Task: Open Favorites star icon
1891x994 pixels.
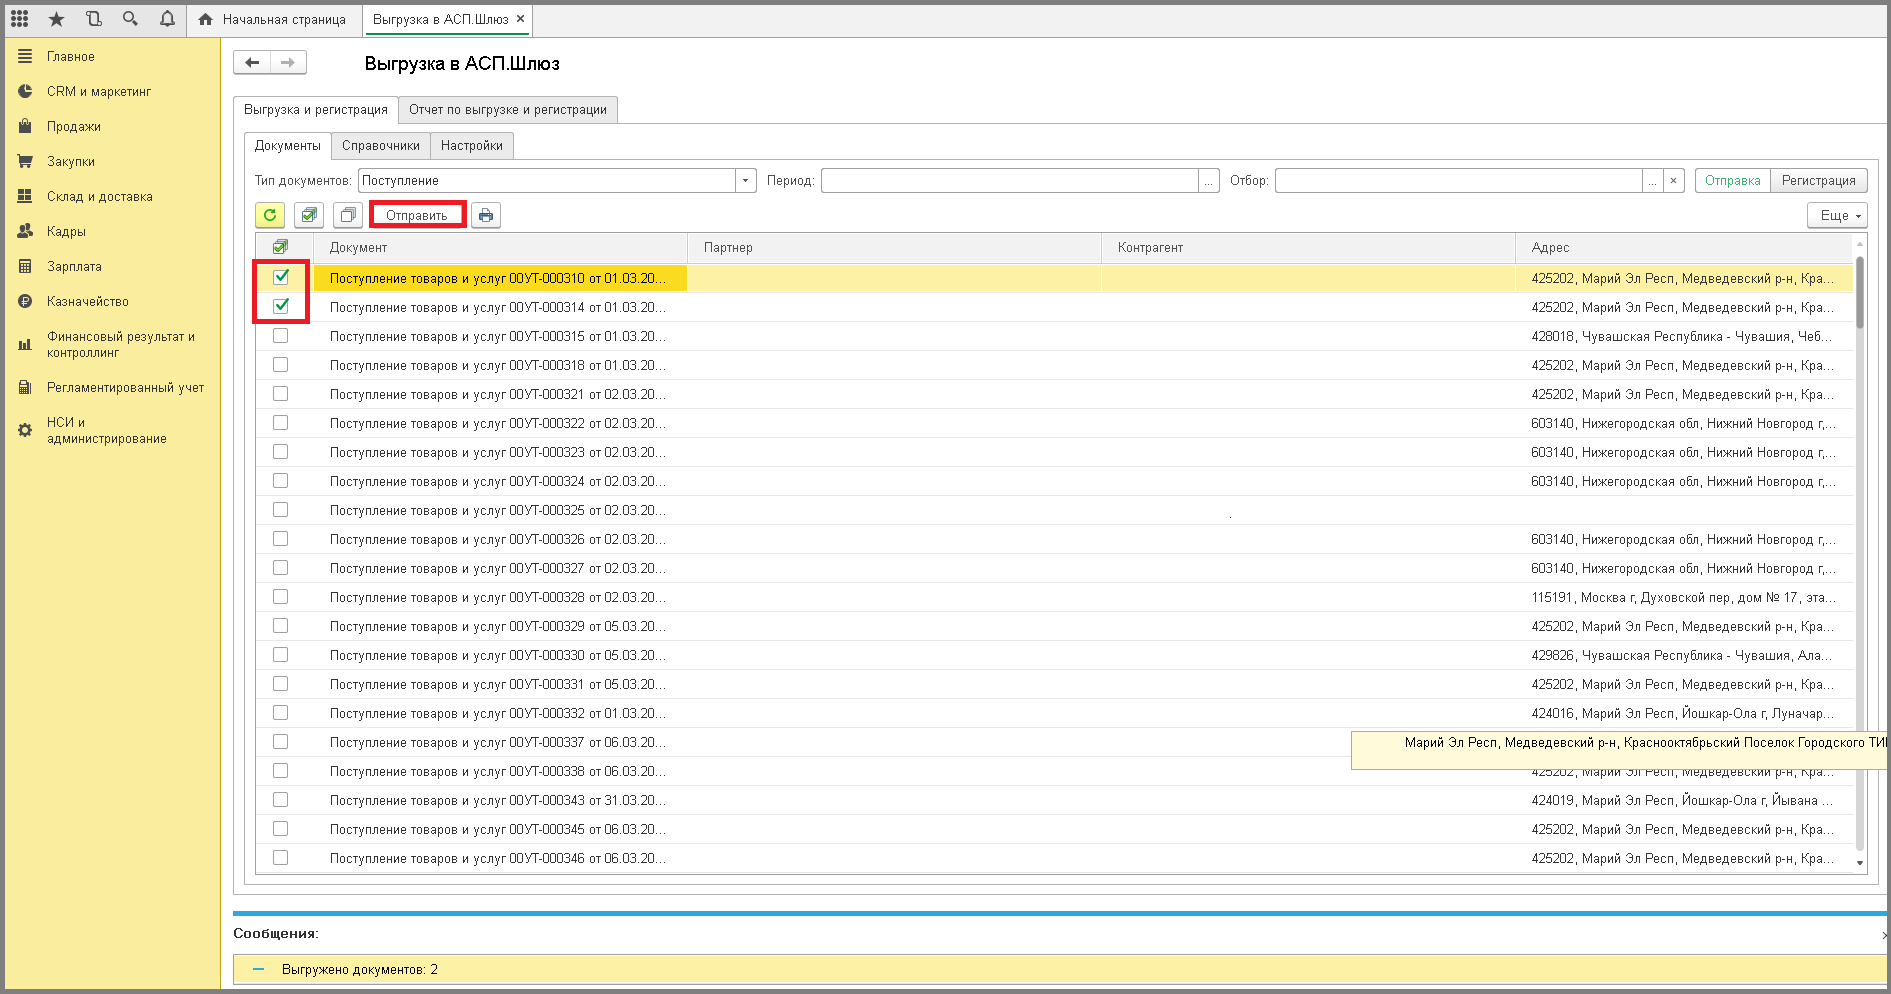Action: (x=57, y=19)
